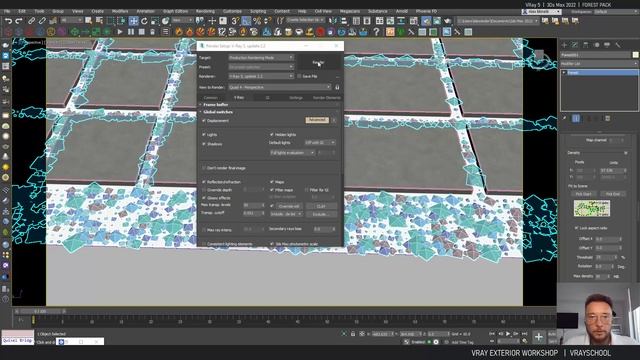Toggle the Maps checkbox
This screenshot has width=640, height=360.
click(x=272, y=182)
